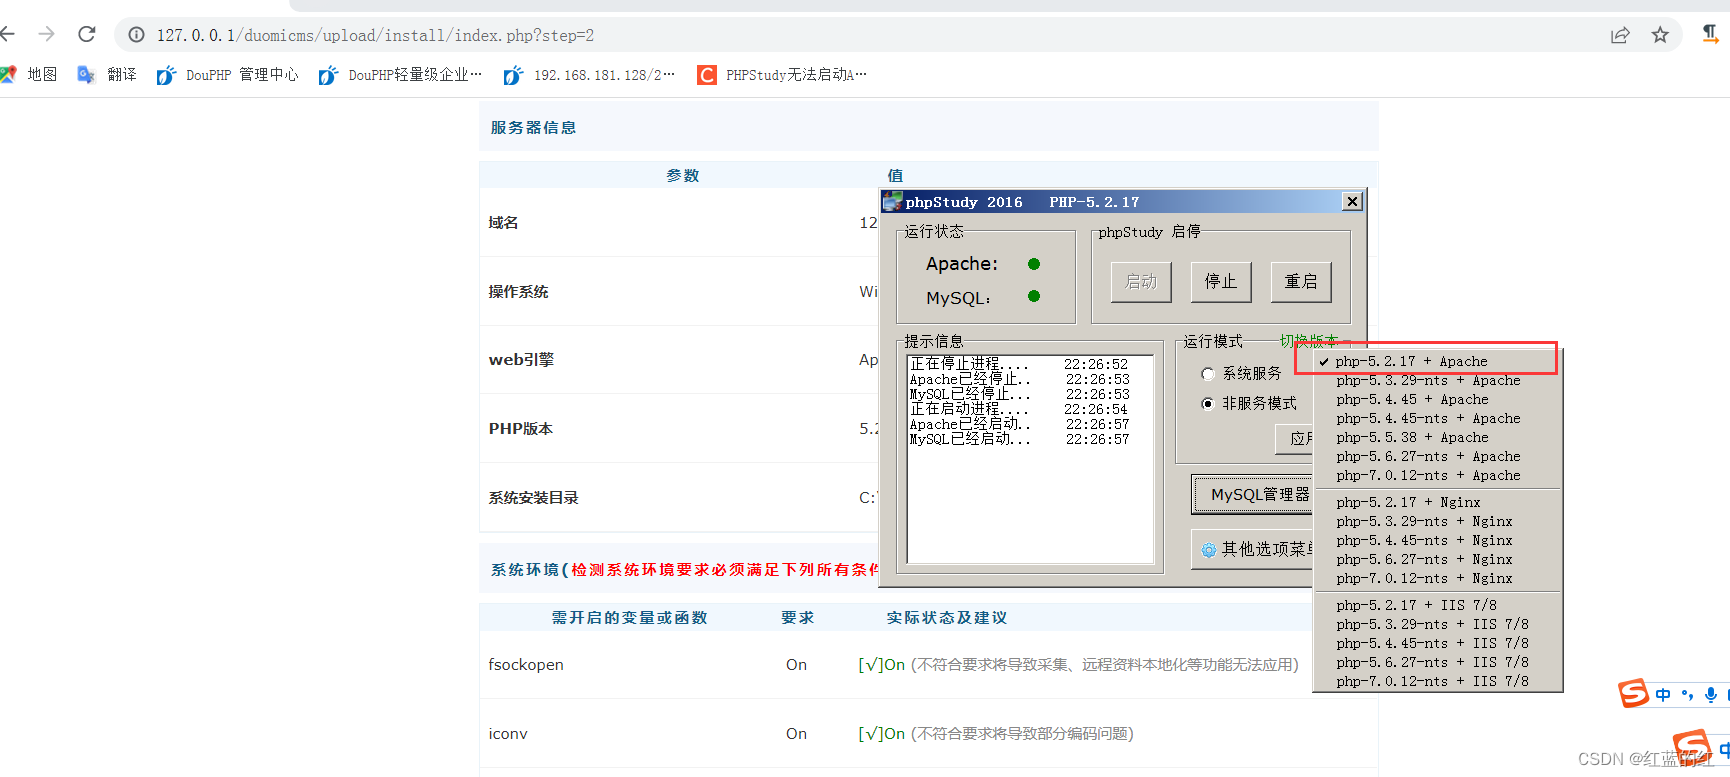Click the browser forward arrow
This screenshot has height=777, width=1730.
46,35
